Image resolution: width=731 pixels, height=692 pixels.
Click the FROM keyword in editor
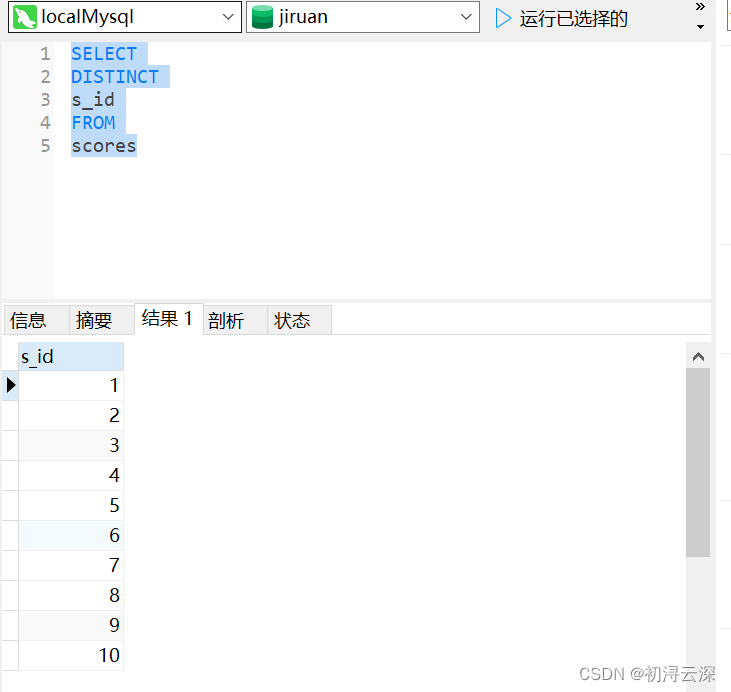pos(93,123)
